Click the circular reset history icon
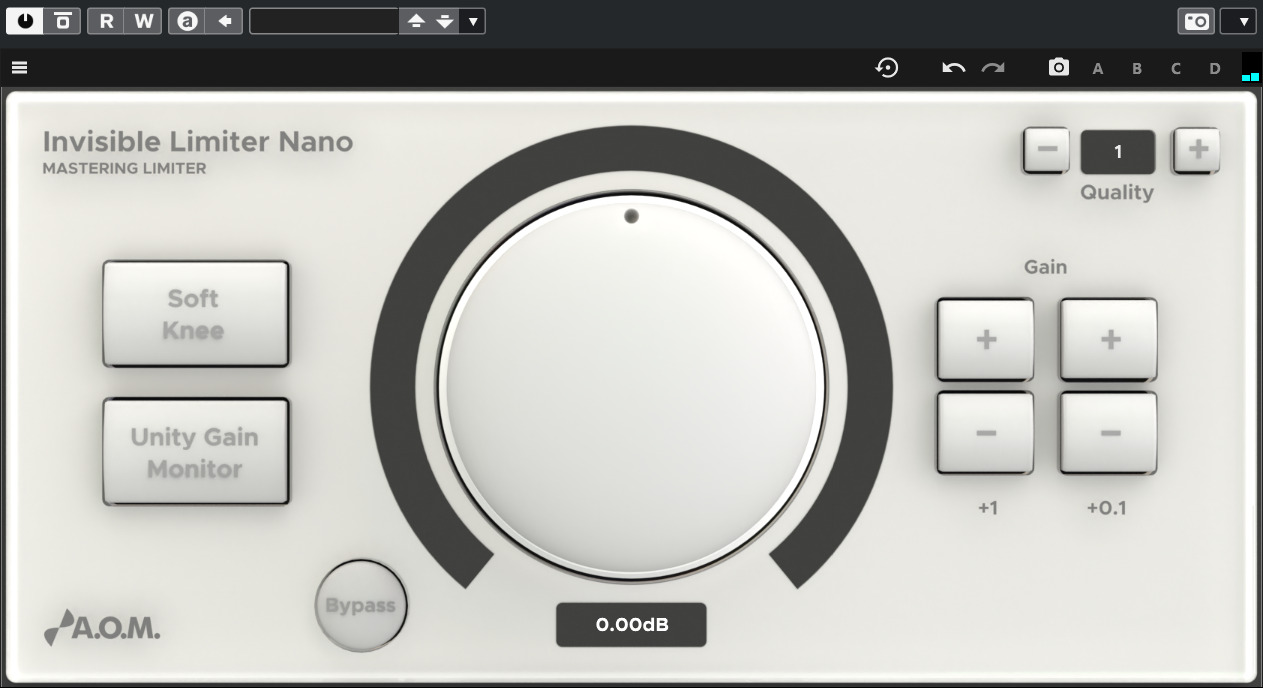 [887, 68]
